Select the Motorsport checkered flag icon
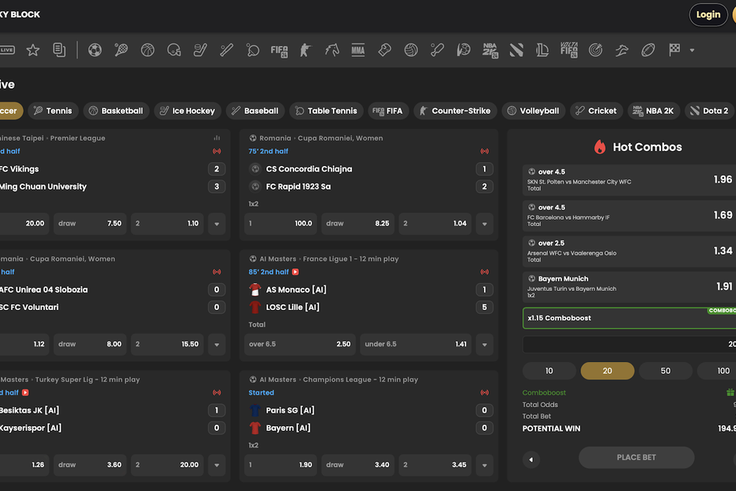Image resolution: width=736 pixels, height=491 pixels. click(675, 50)
